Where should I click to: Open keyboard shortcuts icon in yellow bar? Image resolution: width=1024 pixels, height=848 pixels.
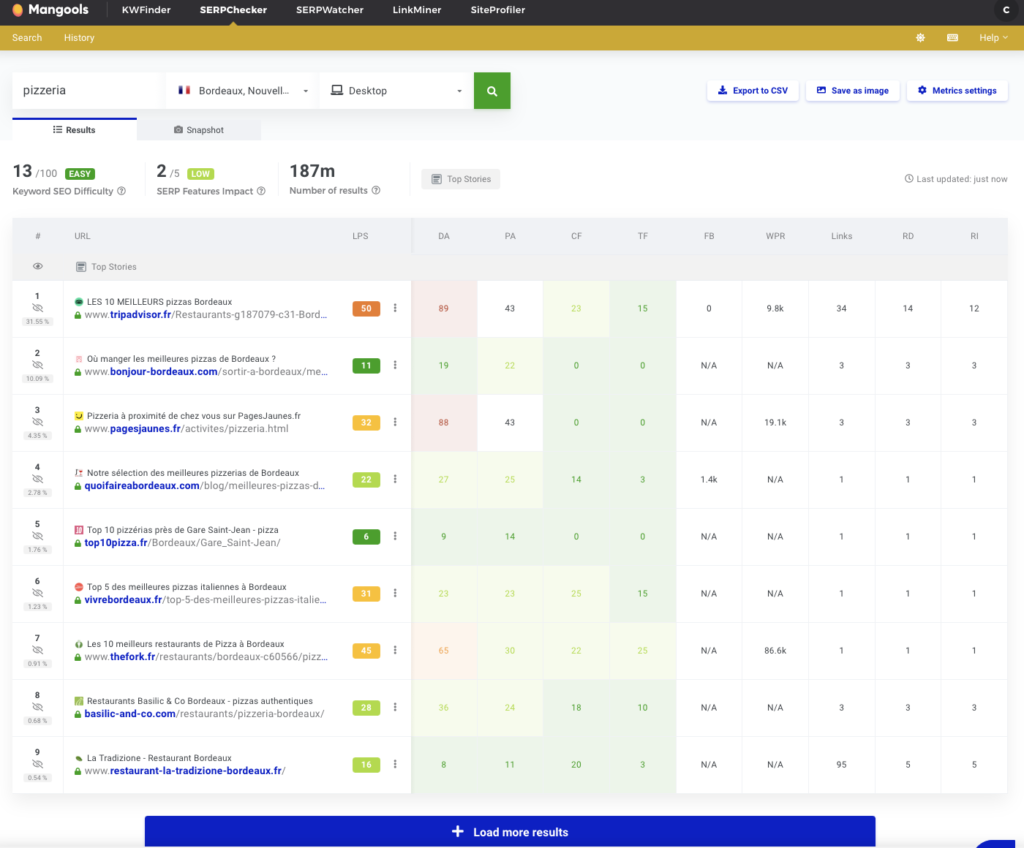952,38
